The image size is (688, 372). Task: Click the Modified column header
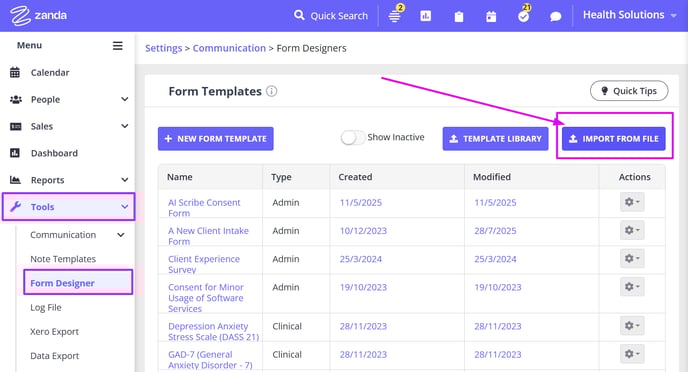coord(492,177)
